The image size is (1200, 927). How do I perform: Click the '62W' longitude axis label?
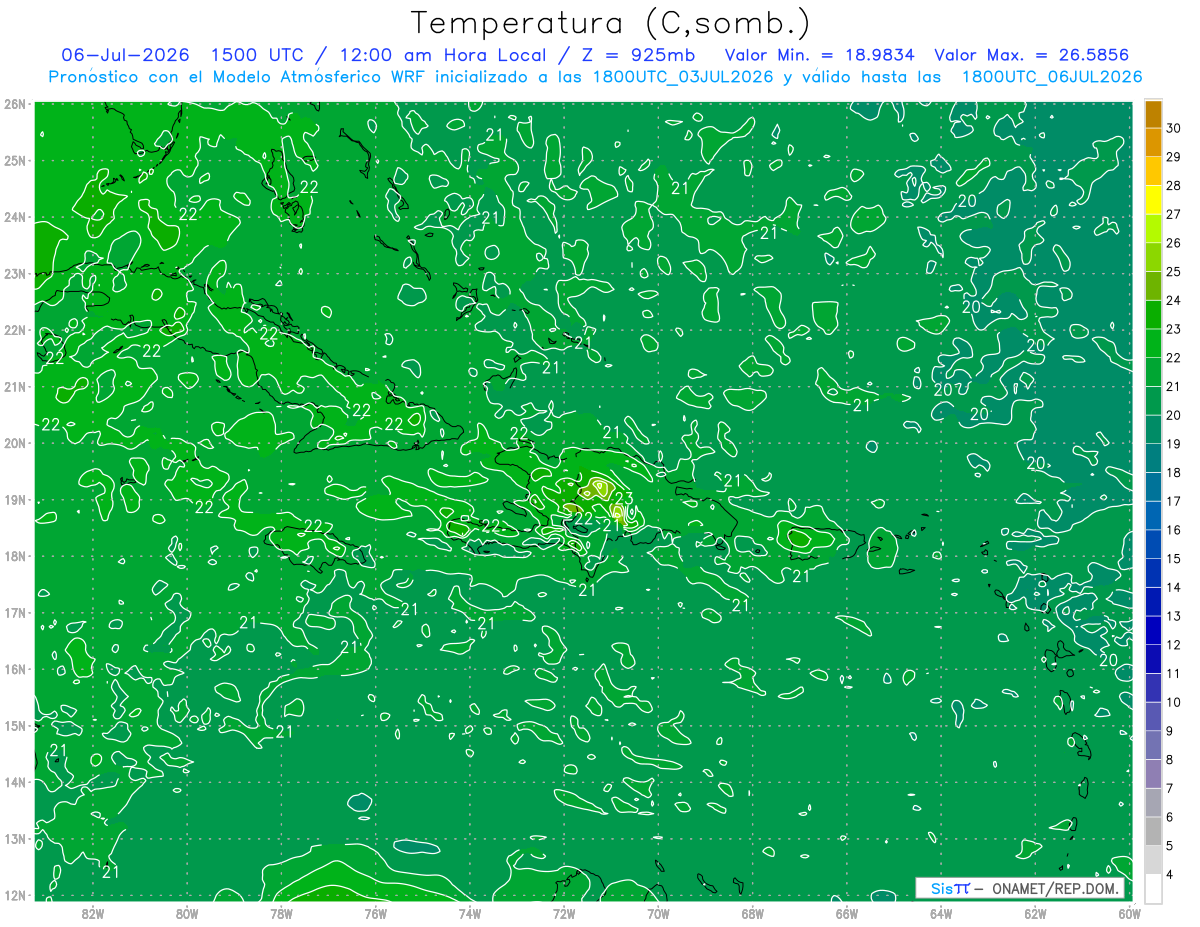point(1035,914)
